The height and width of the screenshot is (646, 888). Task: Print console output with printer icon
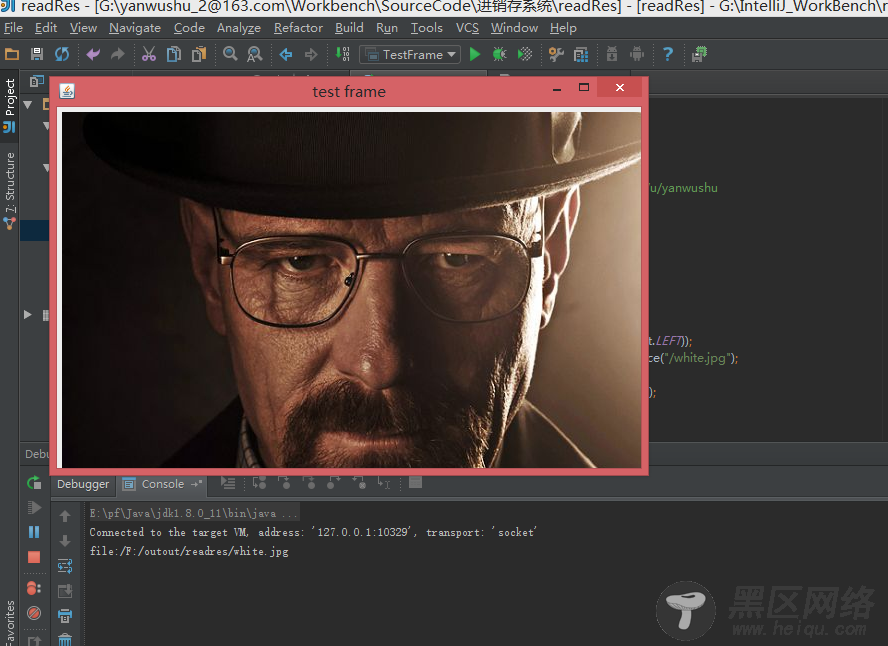coord(65,615)
